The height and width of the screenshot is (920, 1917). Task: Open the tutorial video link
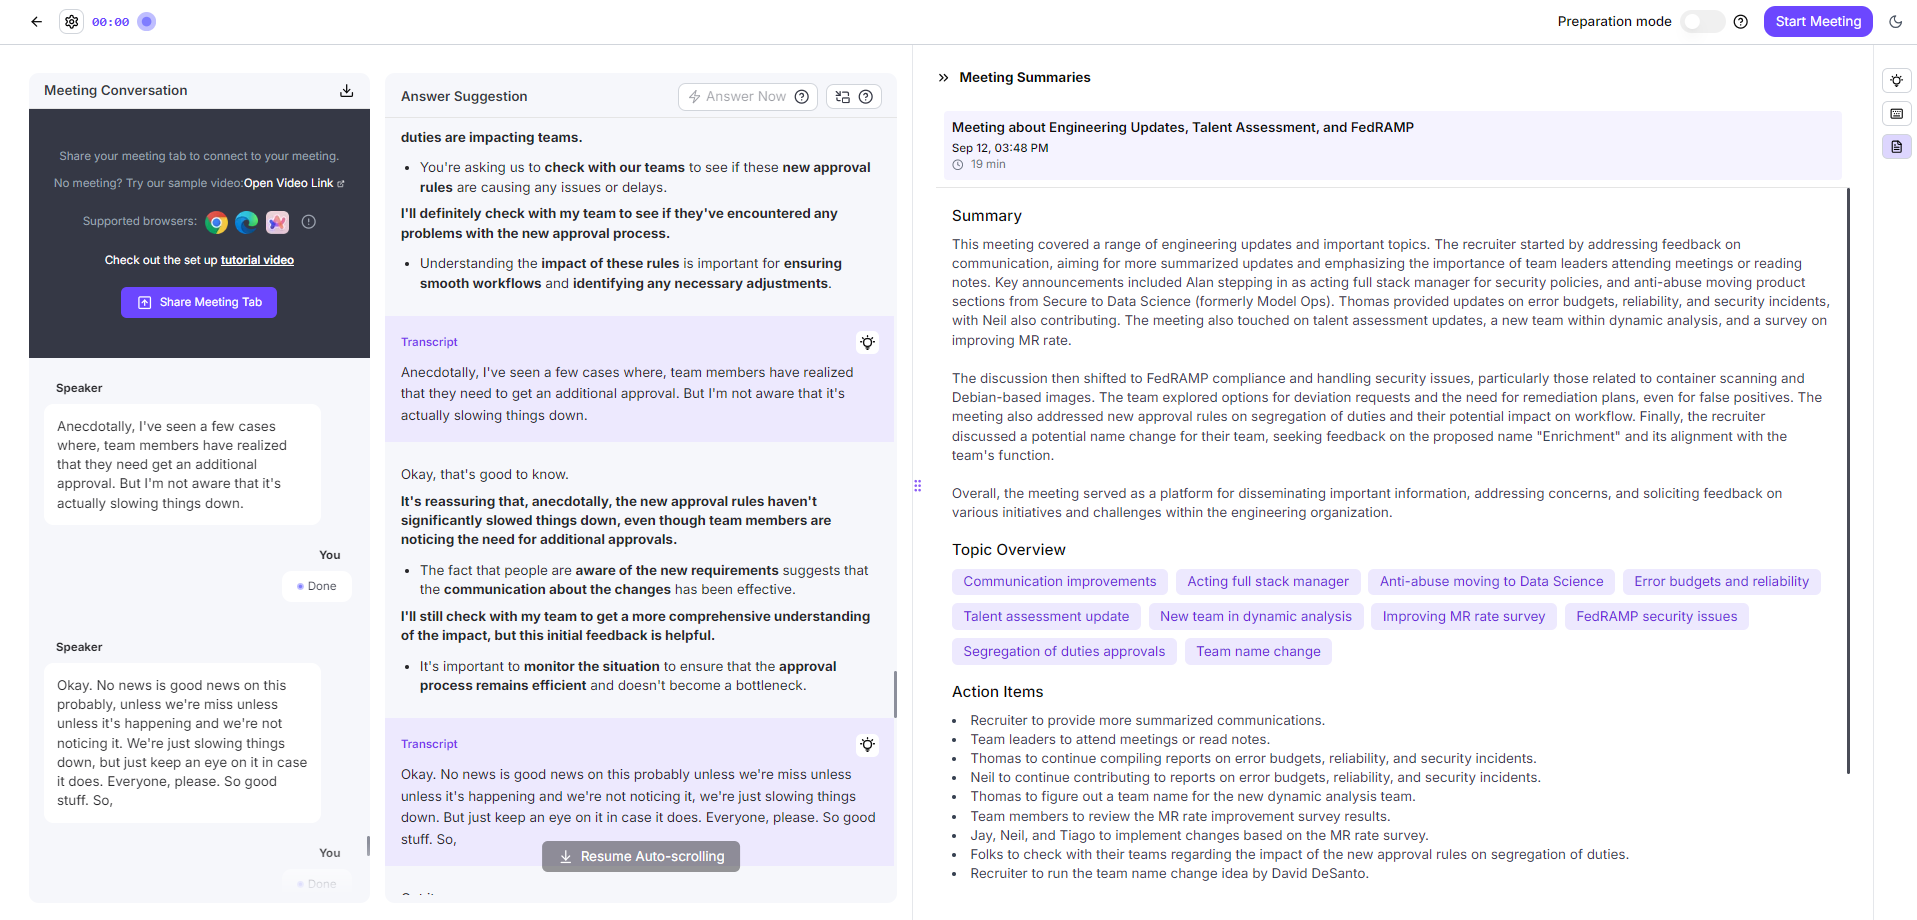(x=257, y=260)
